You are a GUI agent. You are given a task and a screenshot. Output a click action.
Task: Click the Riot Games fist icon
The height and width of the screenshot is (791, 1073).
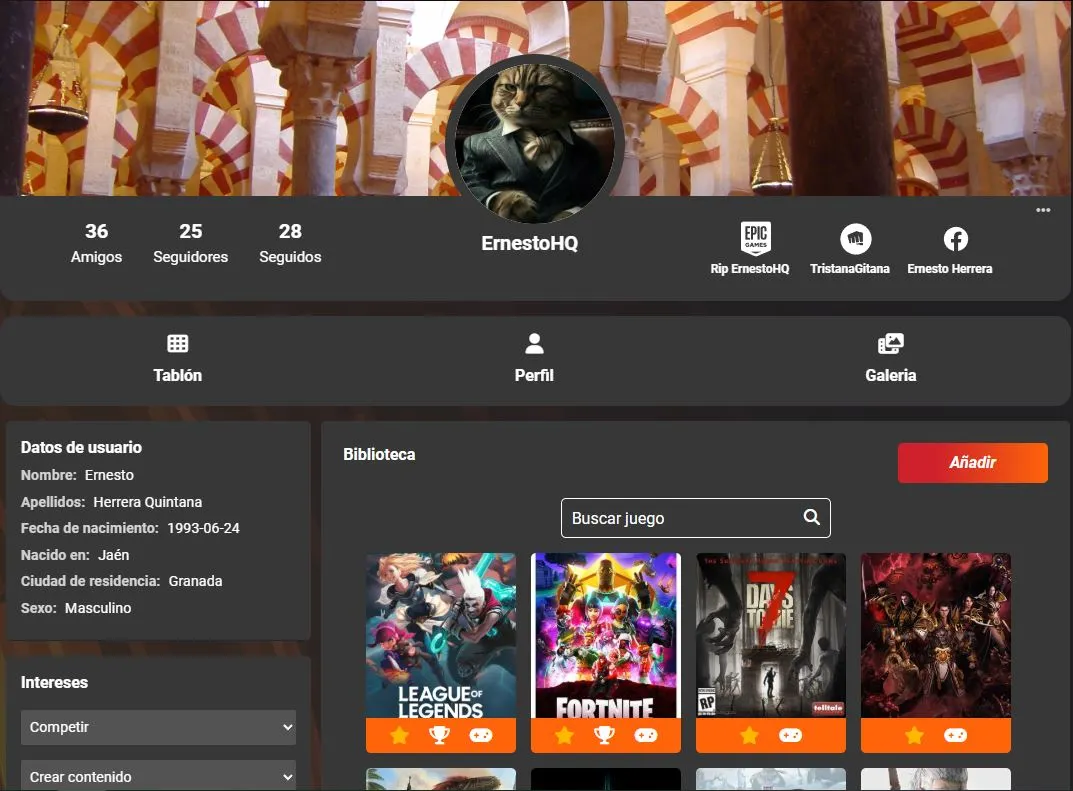pos(855,239)
